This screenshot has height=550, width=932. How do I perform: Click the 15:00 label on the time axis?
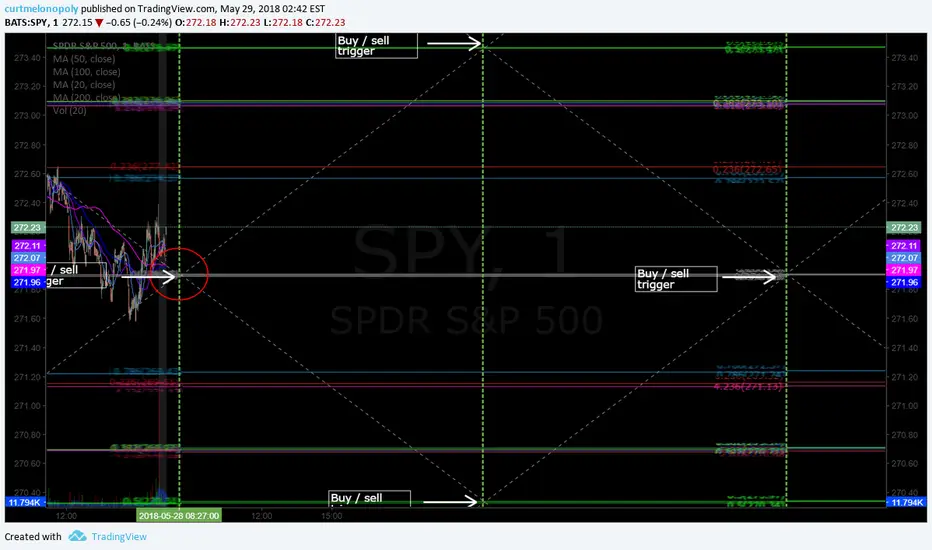tap(332, 516)
